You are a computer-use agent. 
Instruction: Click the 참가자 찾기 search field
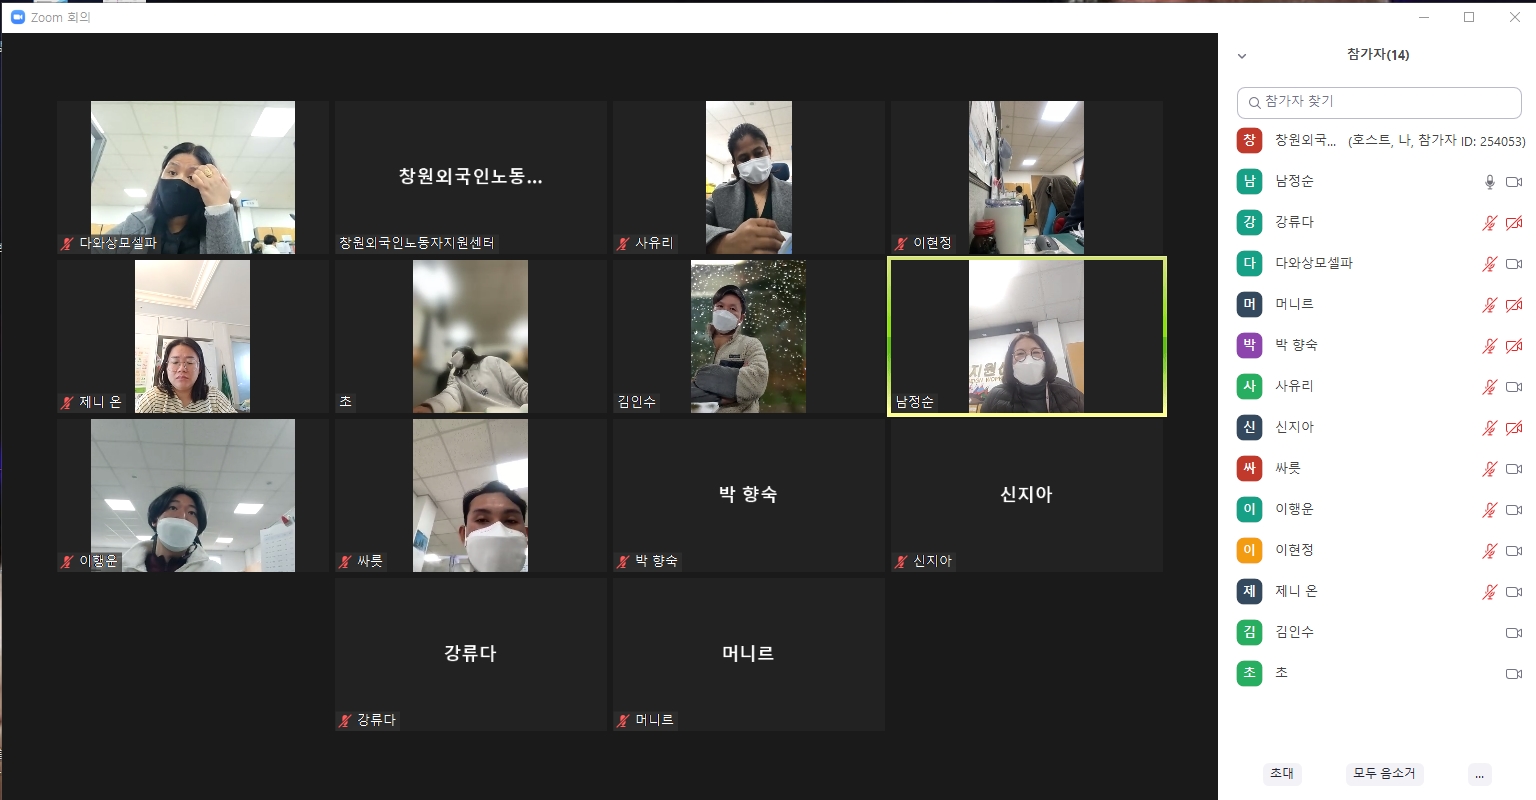tap(1379, 102)
